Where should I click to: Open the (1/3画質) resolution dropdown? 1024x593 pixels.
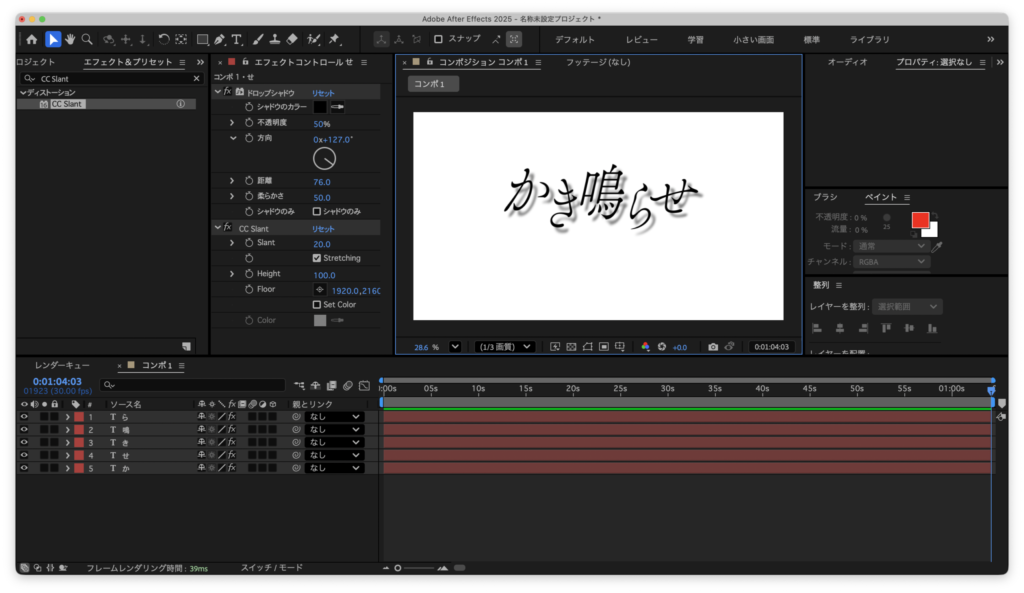504,347
